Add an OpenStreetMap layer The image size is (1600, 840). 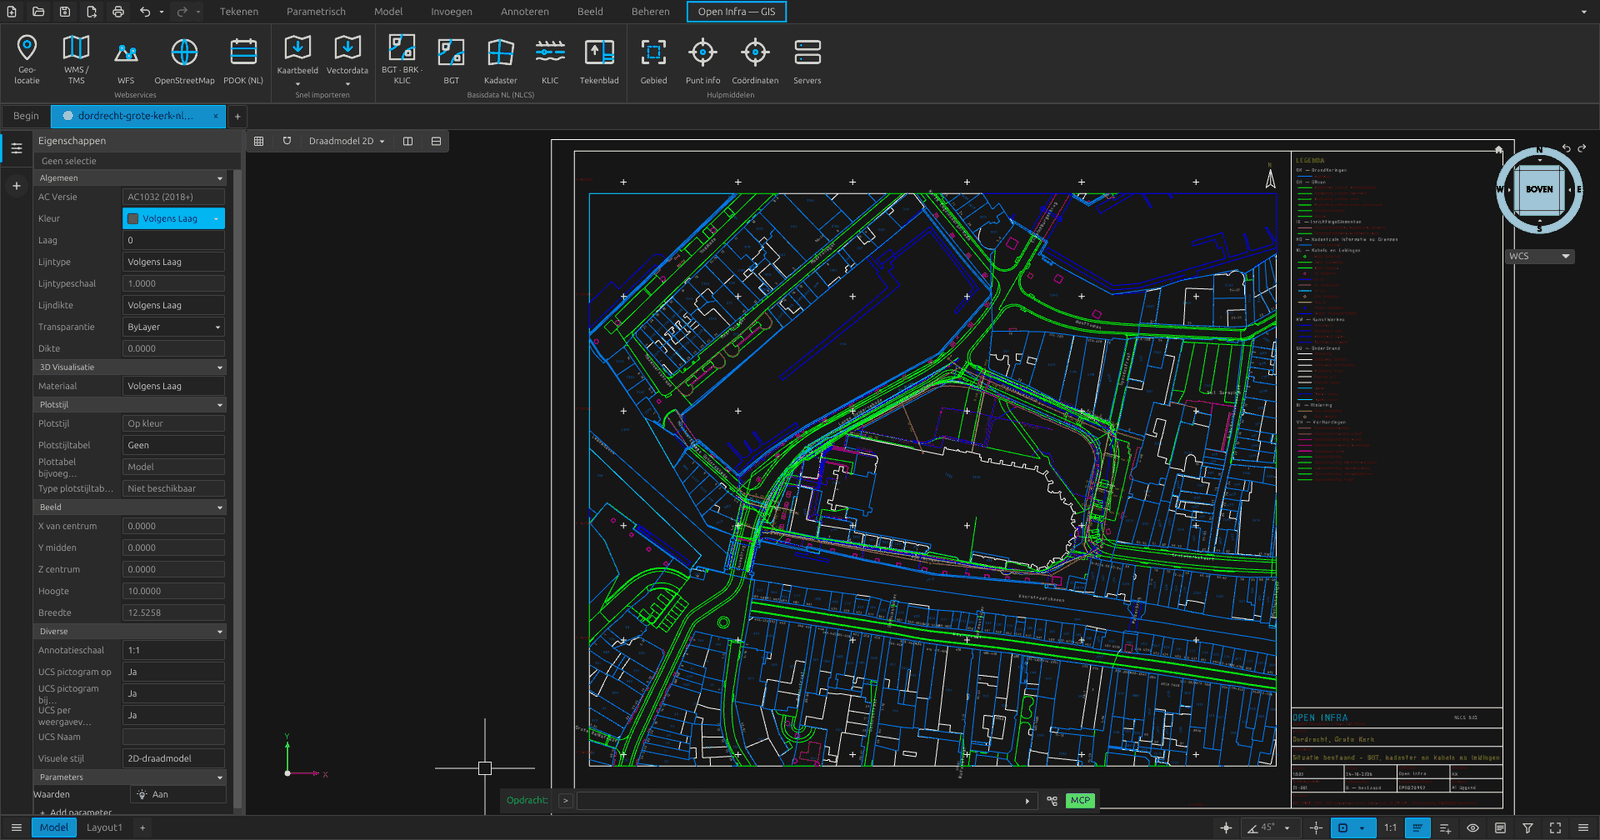click(184, 59)
